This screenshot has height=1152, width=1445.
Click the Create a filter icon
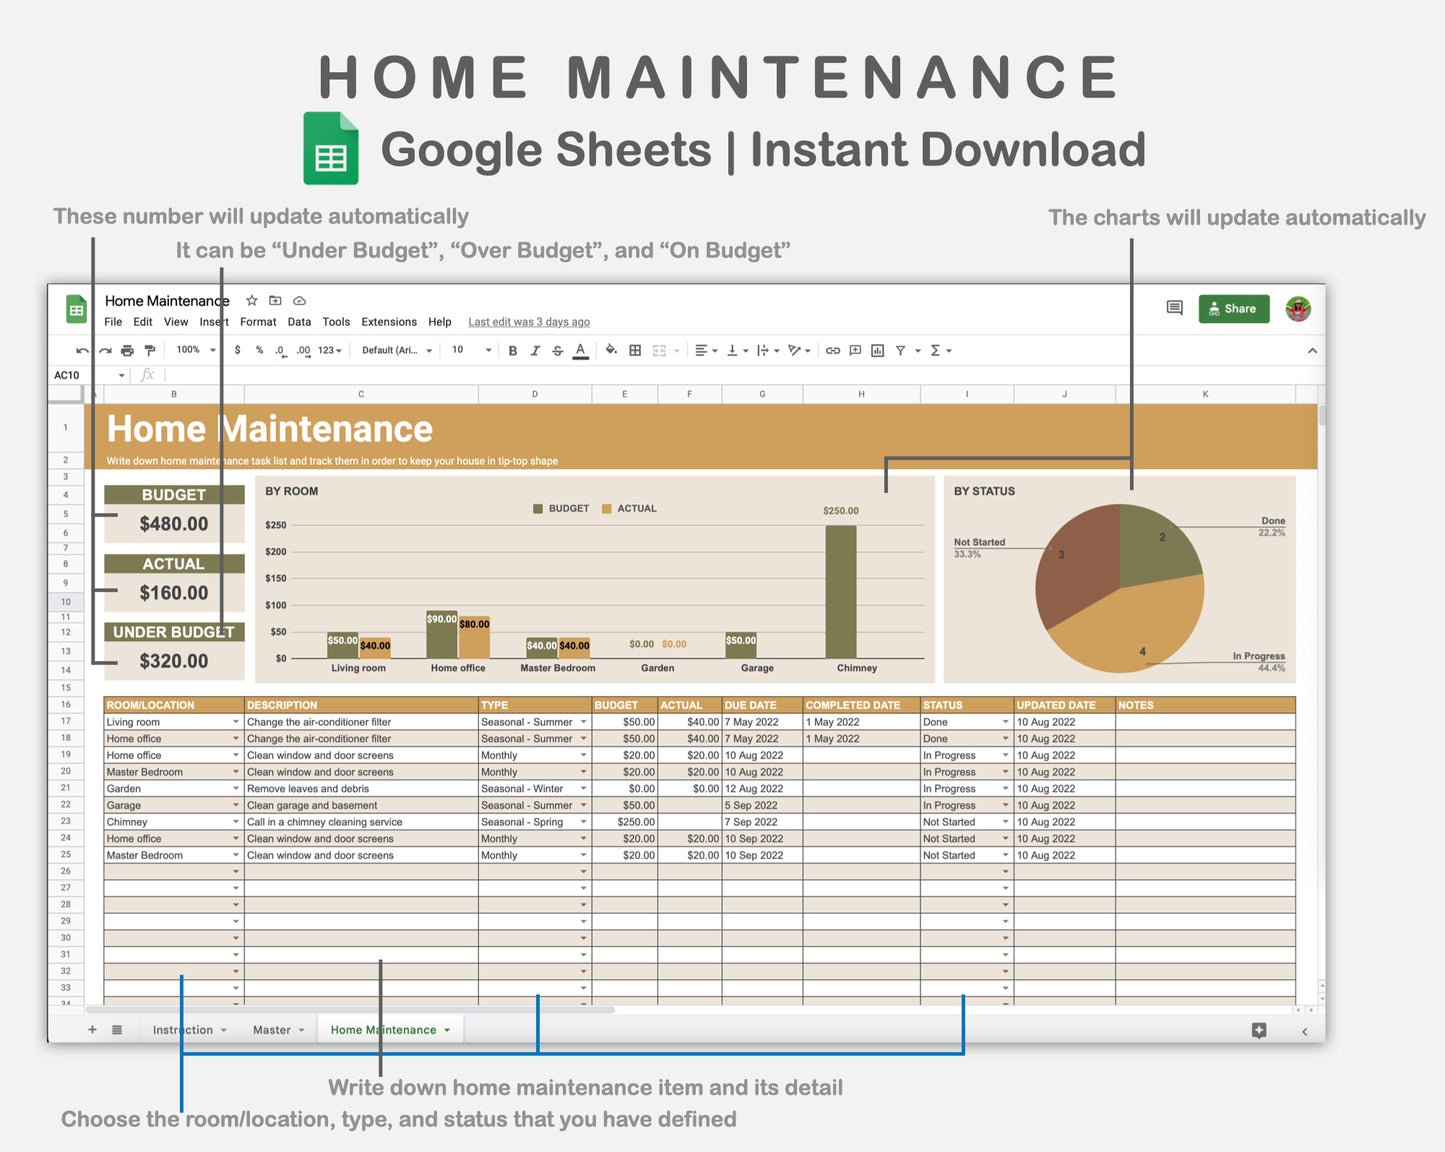click(x=900, y=350)
